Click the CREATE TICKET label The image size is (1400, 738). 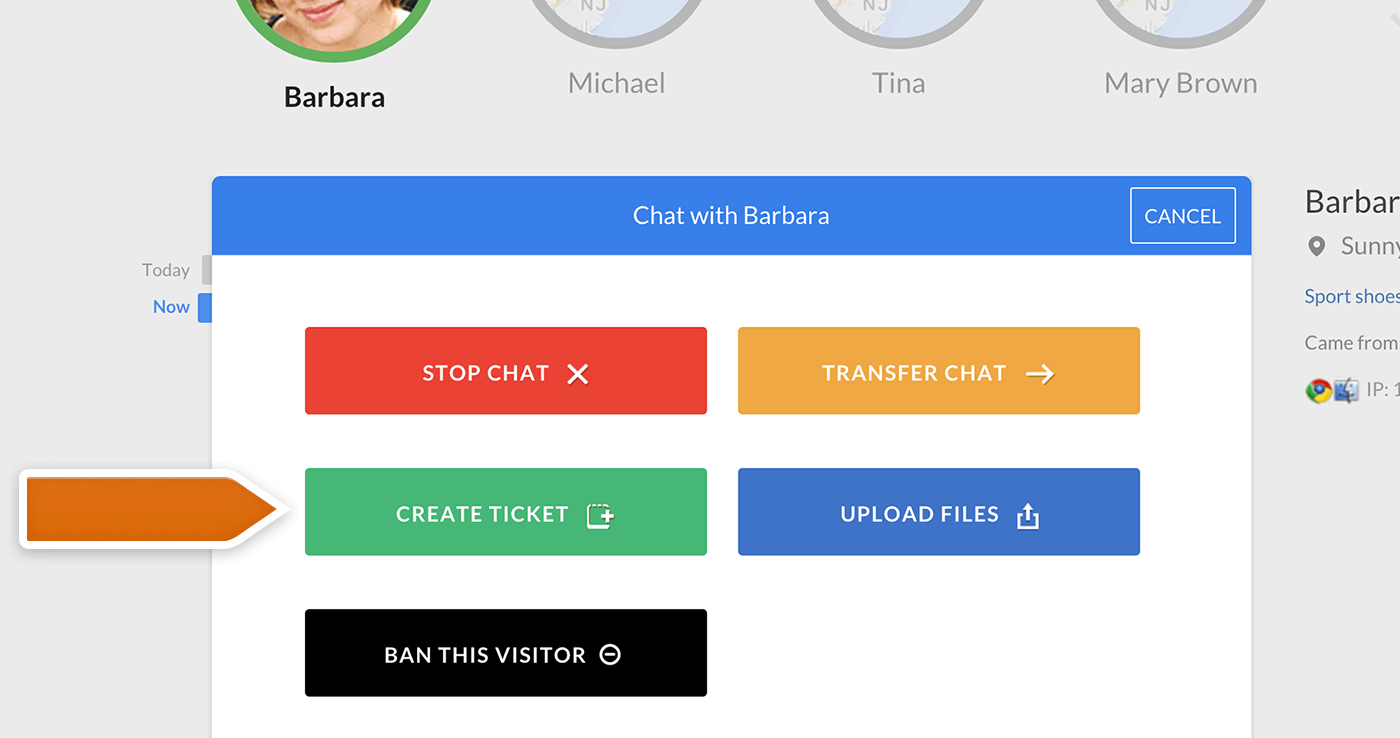point(482,514)
